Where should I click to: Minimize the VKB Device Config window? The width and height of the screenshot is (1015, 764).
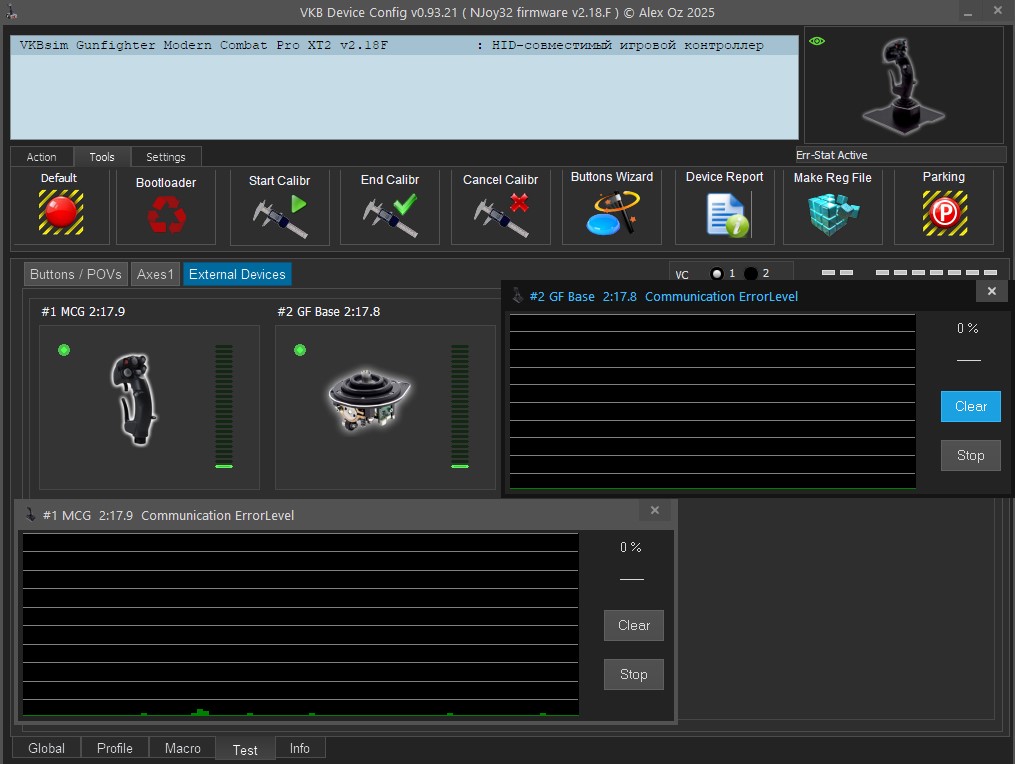tap(968, 12)
